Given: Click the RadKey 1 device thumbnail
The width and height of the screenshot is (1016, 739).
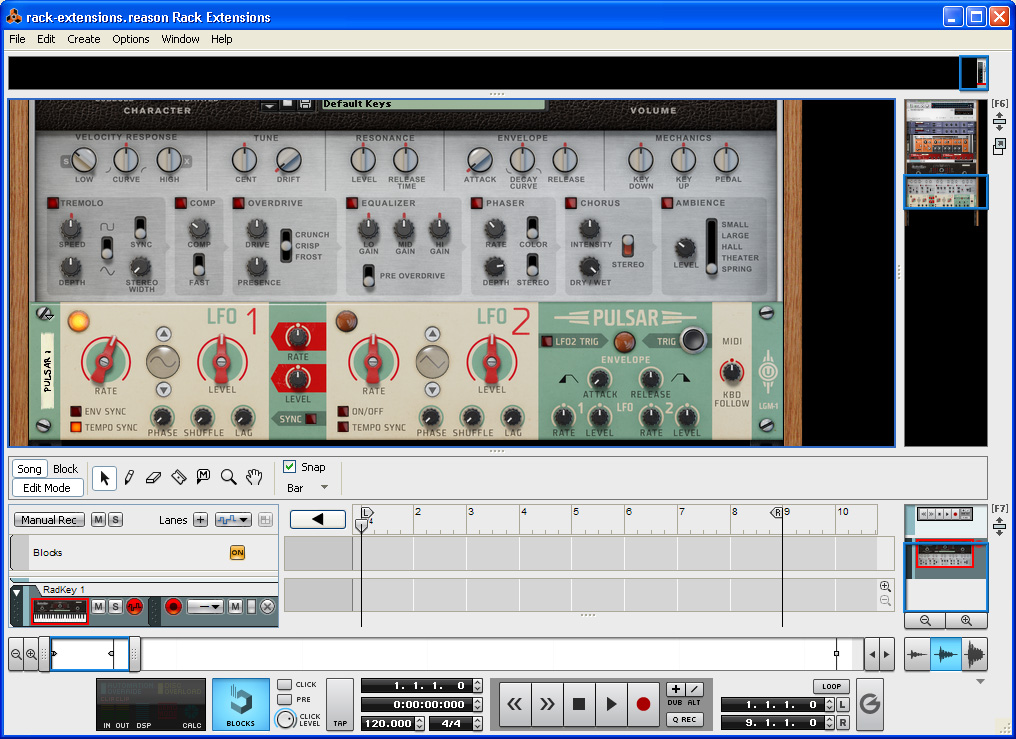Looking at the screenshot, I should click(x=60, y=611).
